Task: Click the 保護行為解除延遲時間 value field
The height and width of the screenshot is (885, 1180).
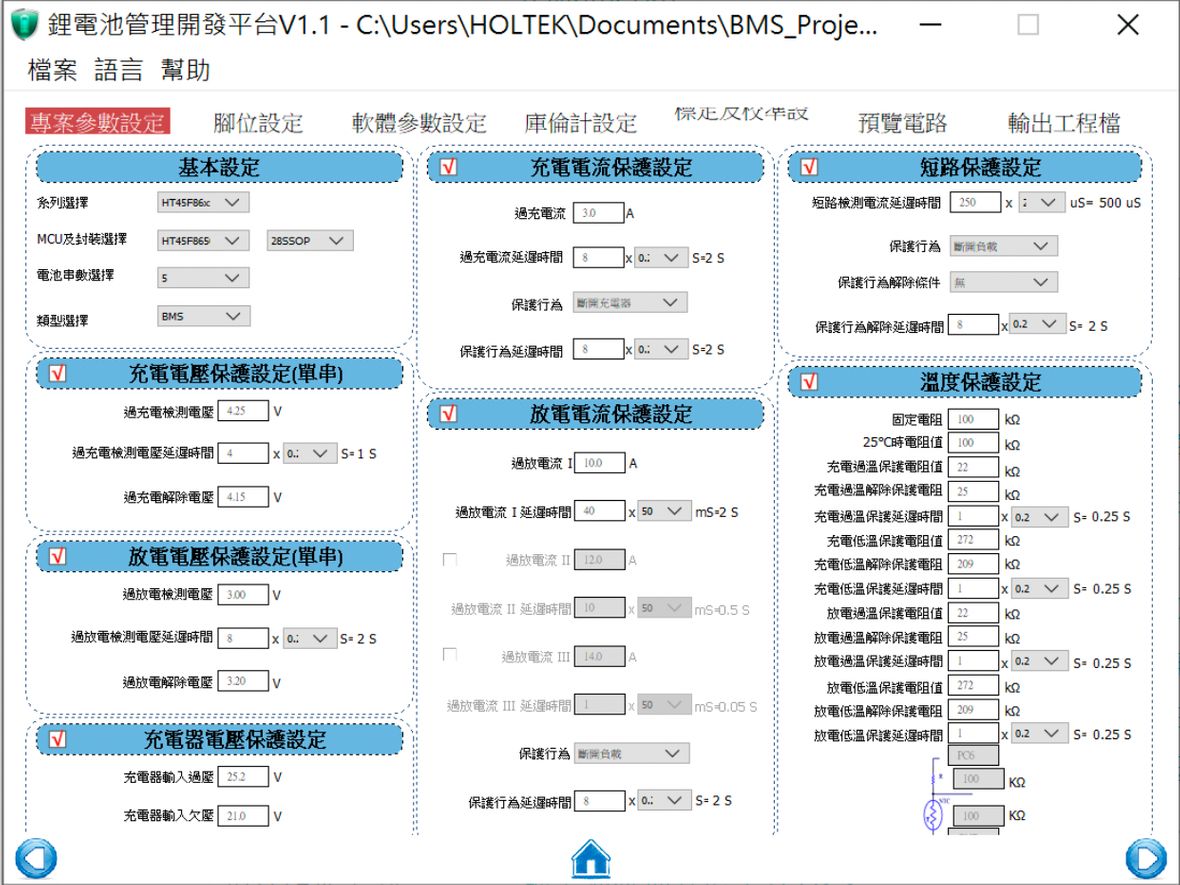Action: 973,325
